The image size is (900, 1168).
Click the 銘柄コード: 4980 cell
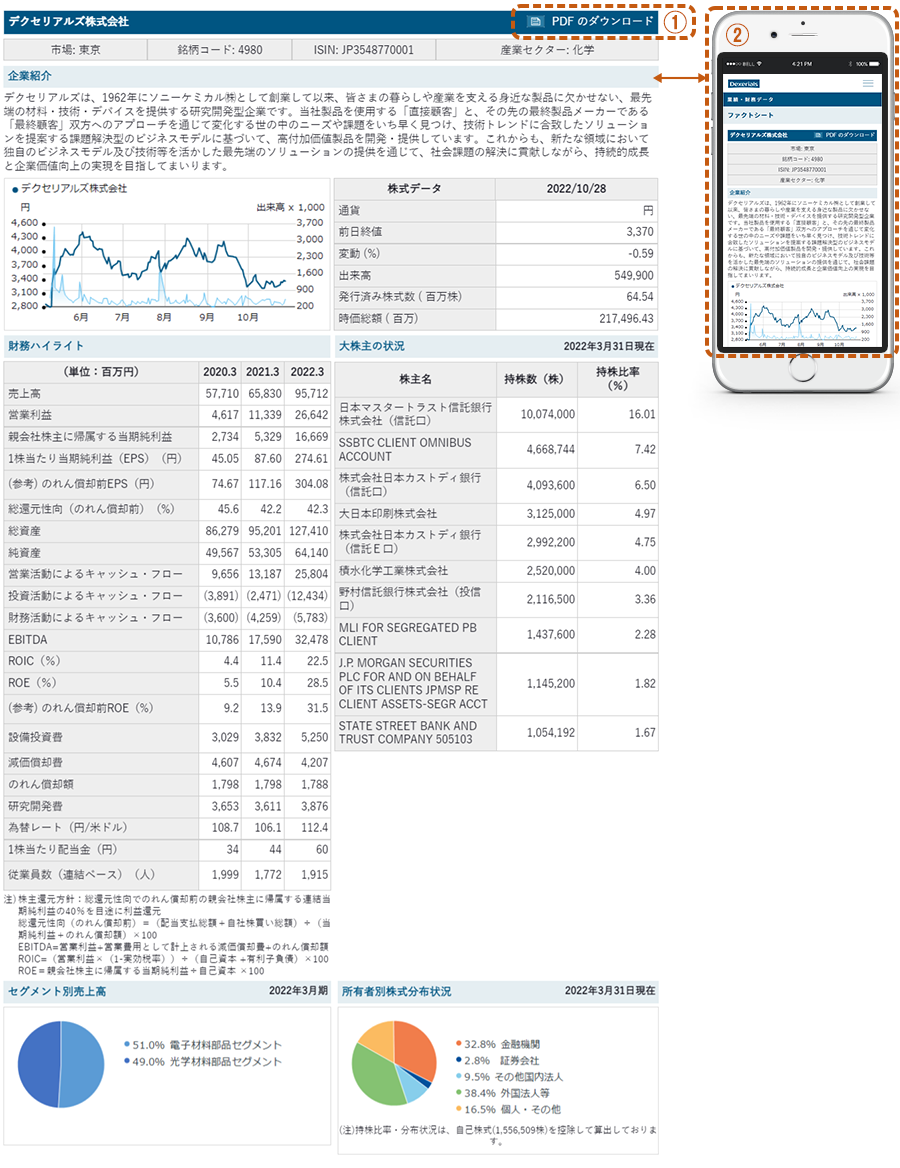point(220,50)
